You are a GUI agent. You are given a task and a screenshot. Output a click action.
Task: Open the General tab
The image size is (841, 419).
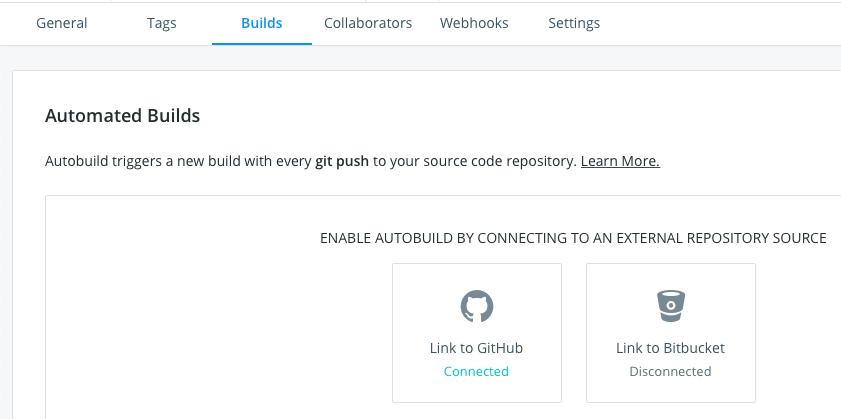coord(62,23)
